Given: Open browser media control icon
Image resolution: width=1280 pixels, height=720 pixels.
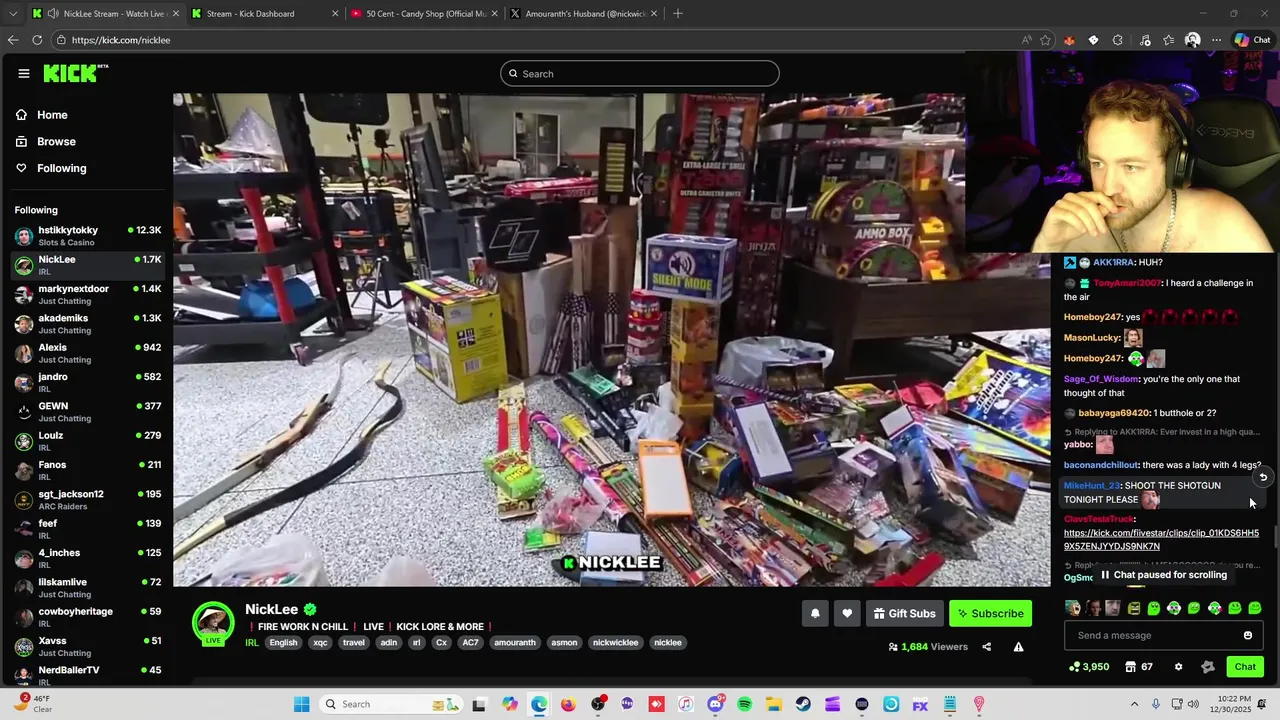Looking at the screenshot, I should [1144, 40].
